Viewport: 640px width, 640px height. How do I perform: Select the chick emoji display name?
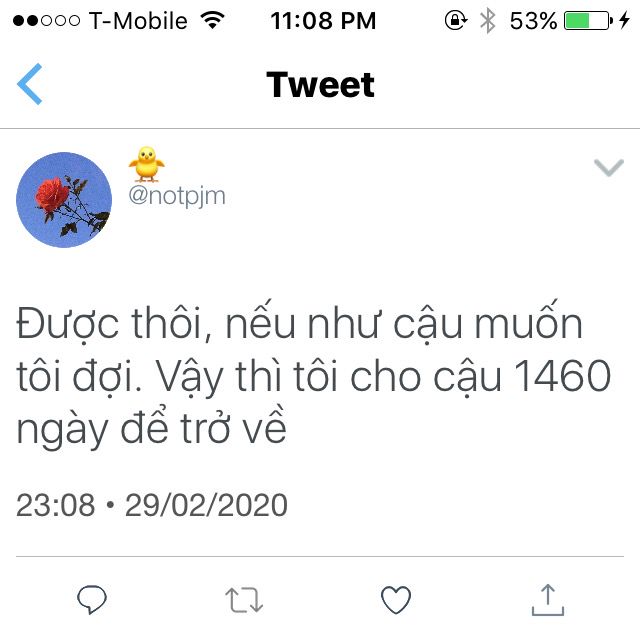click(x=147, y=164)
